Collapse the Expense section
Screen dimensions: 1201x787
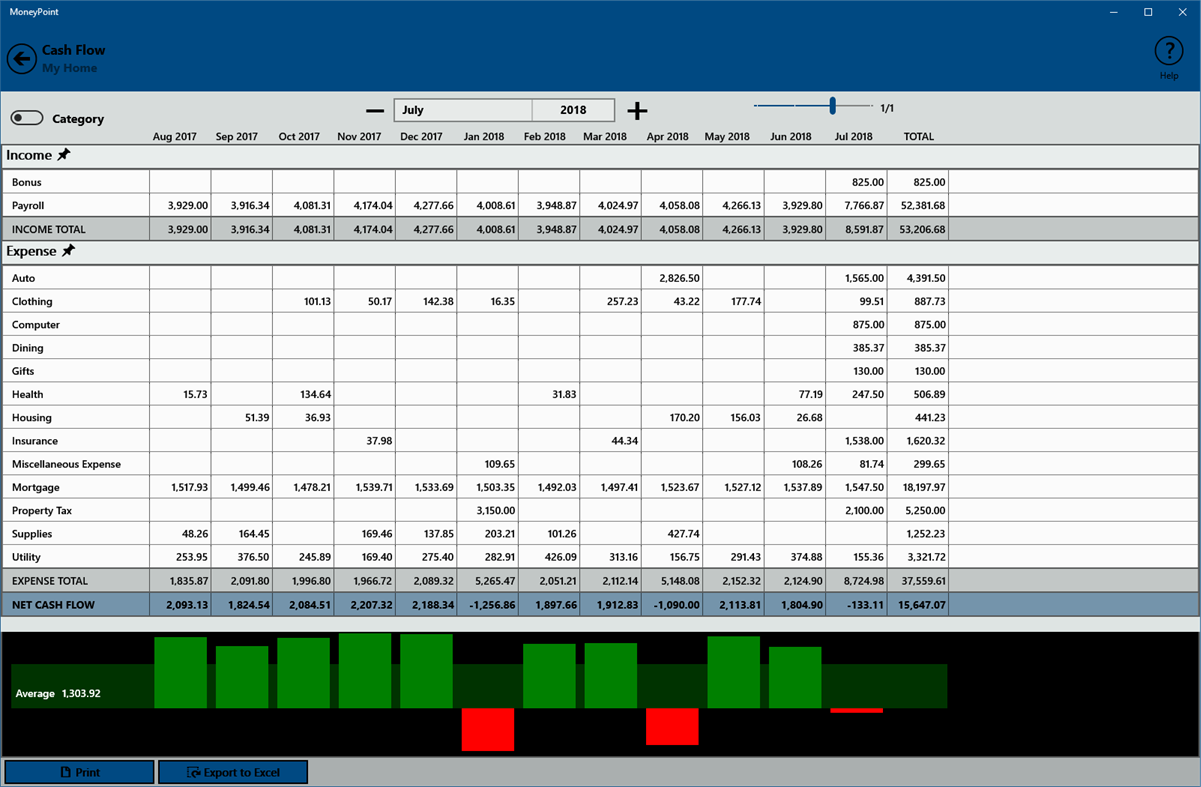tap(30, 251)
